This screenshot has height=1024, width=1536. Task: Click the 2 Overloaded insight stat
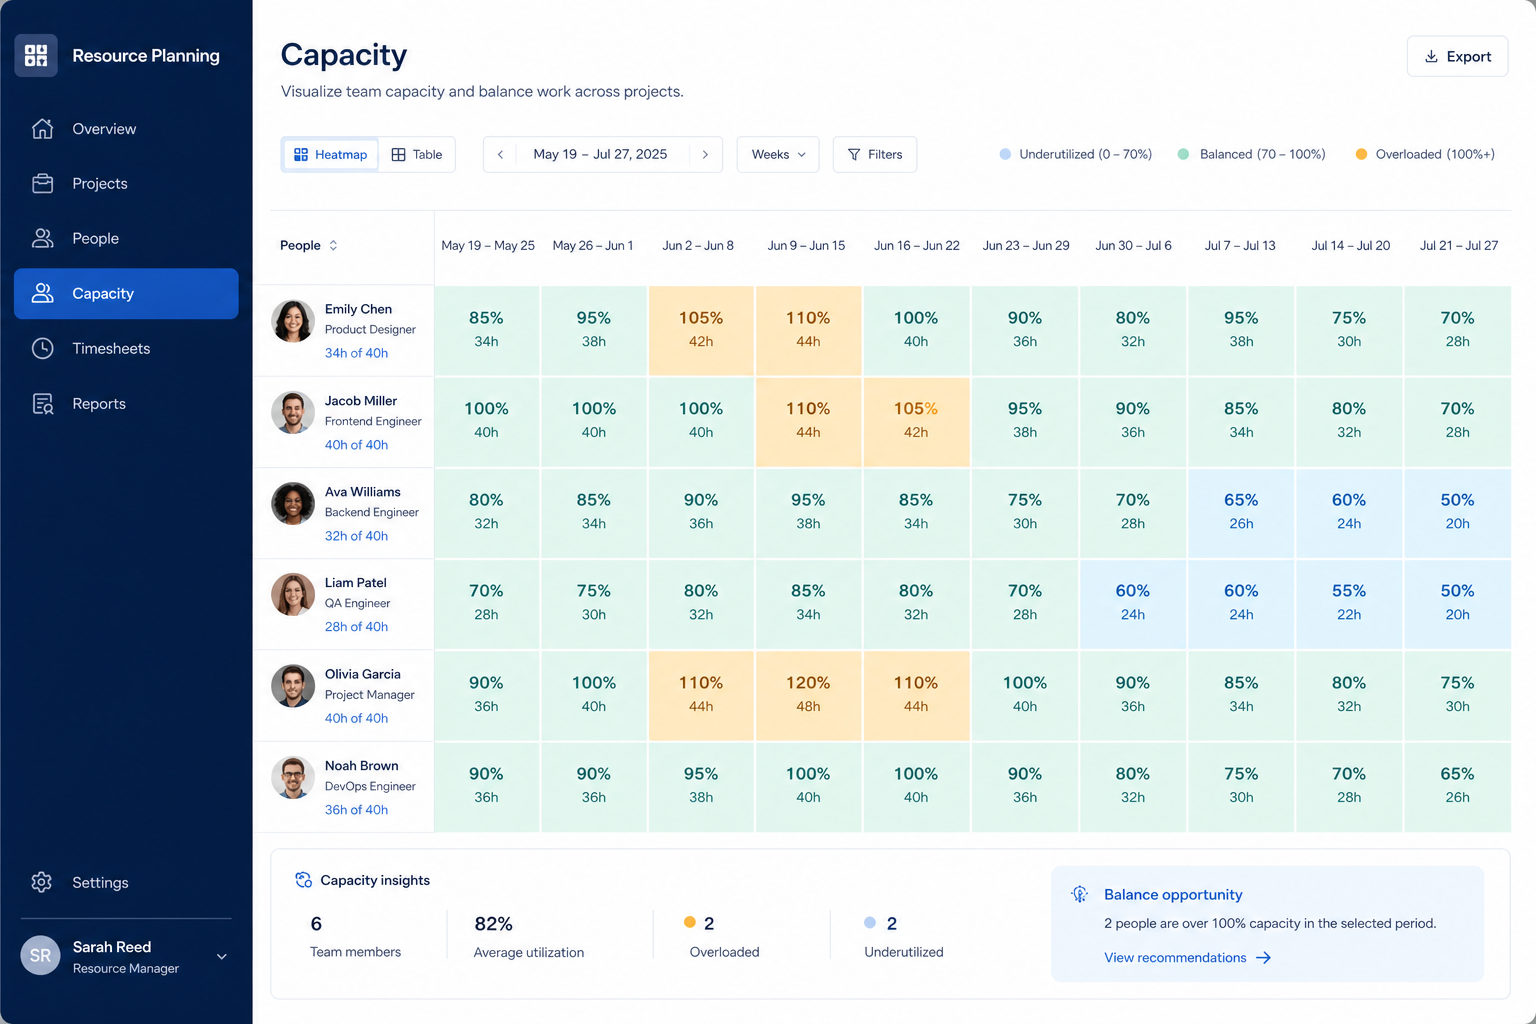(x=722, y=936)
